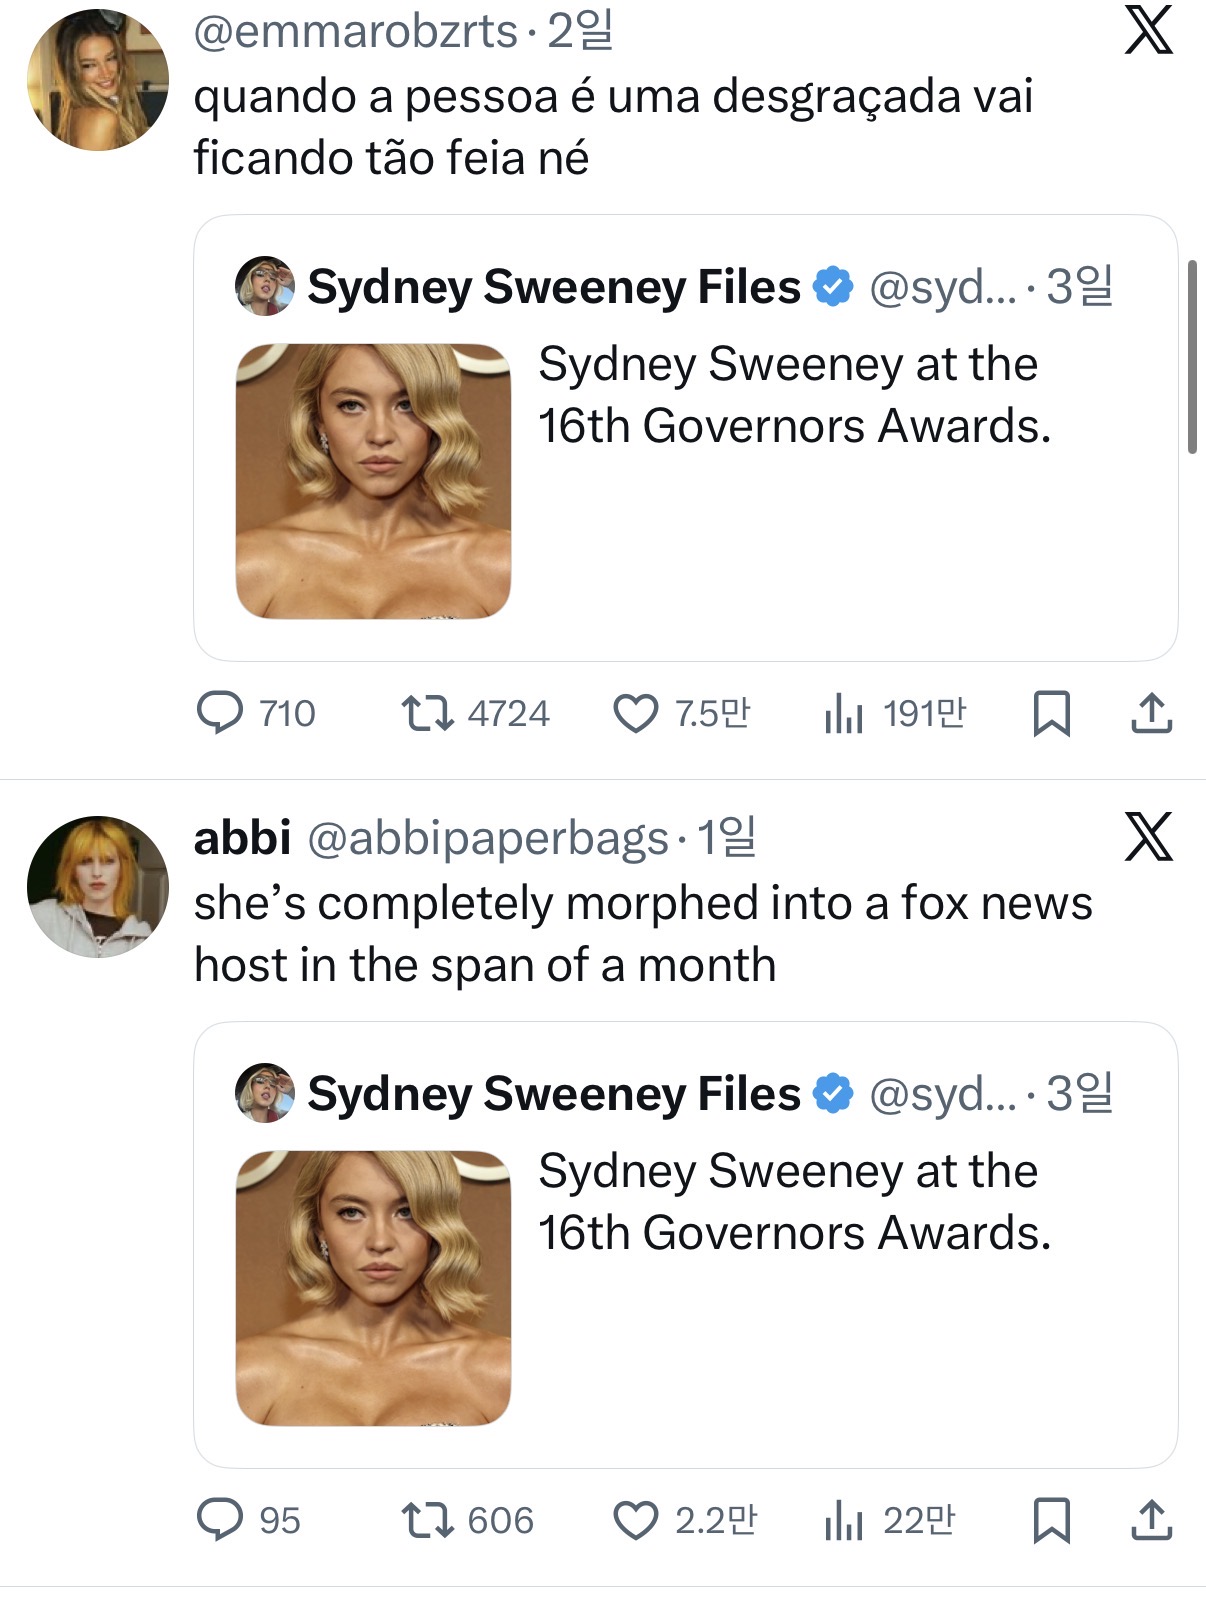This screenshot has width=1206, height=1599.
Task: View analytics for abbi's tweet
Action: [843, 1520]
